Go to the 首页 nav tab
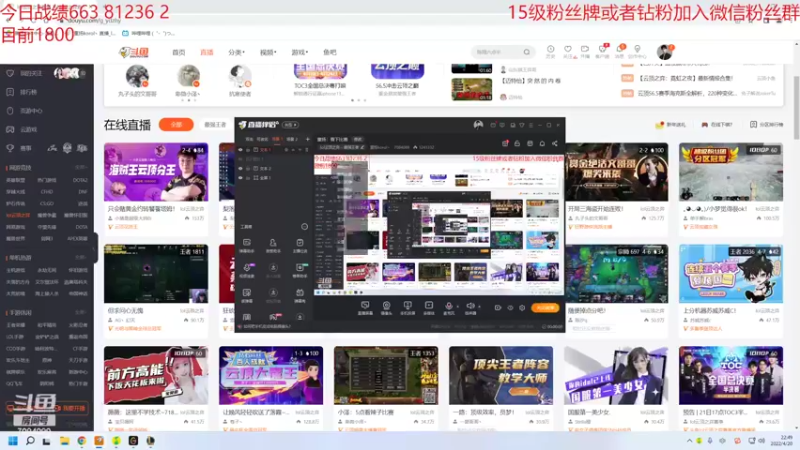 tap(179, 52)
